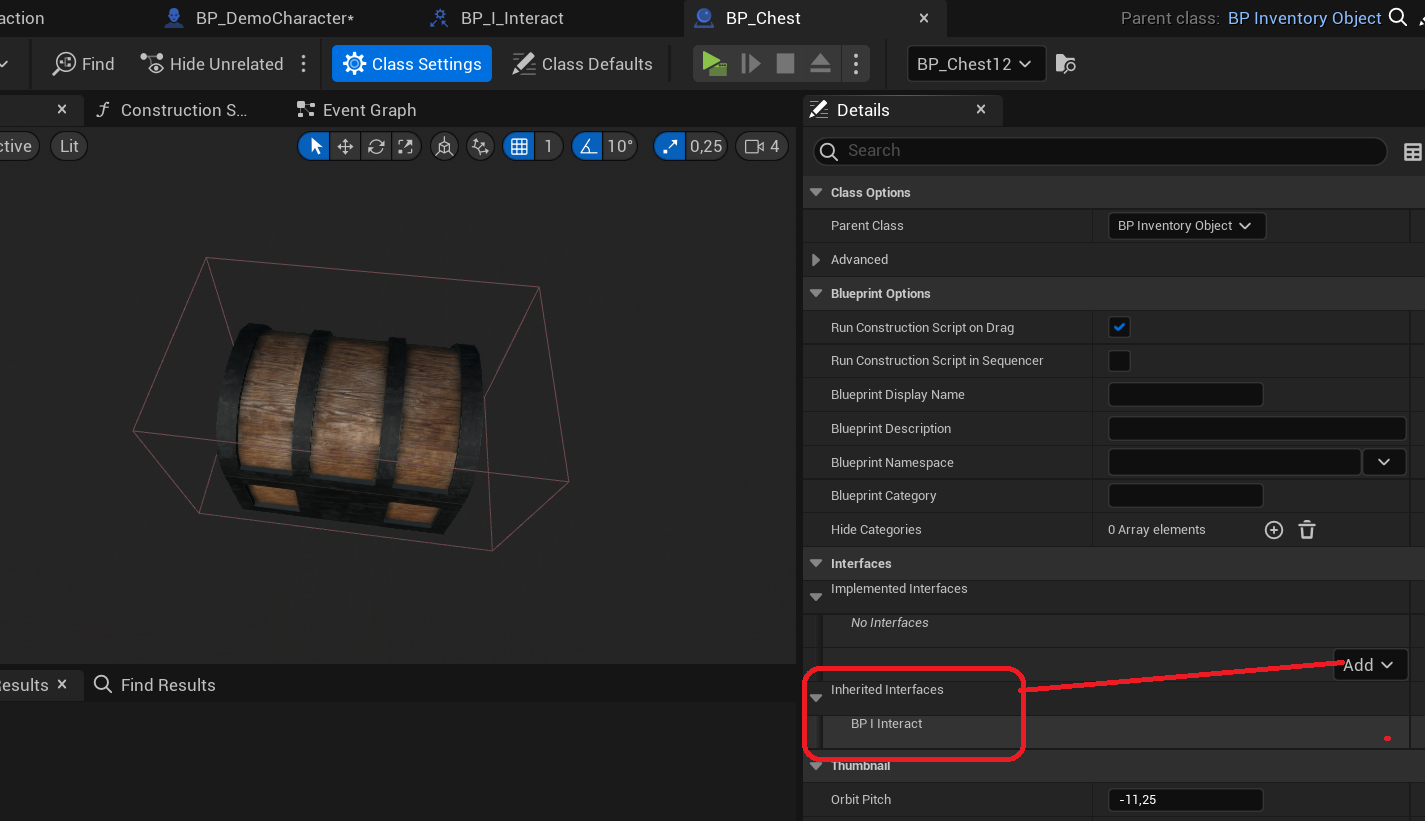Select the rotate tool in viewport toolbar

click(375, 147)
